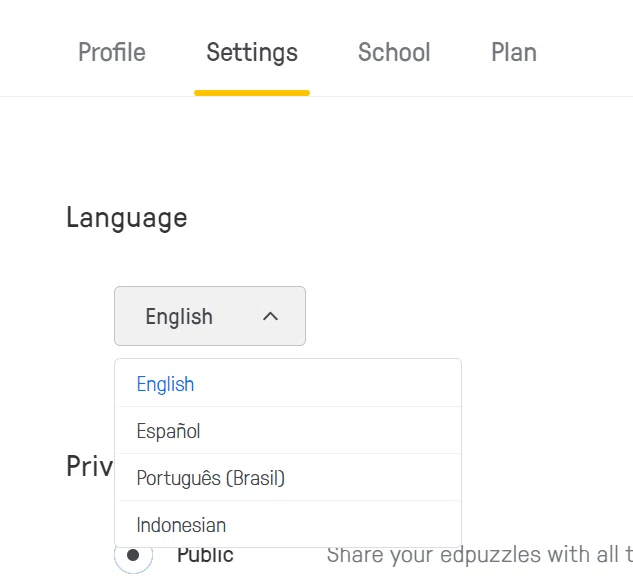Pick Português (Brasil) in the dropdown
The width and height of the screenshot is (633, 587).
(x=288, y=478)
